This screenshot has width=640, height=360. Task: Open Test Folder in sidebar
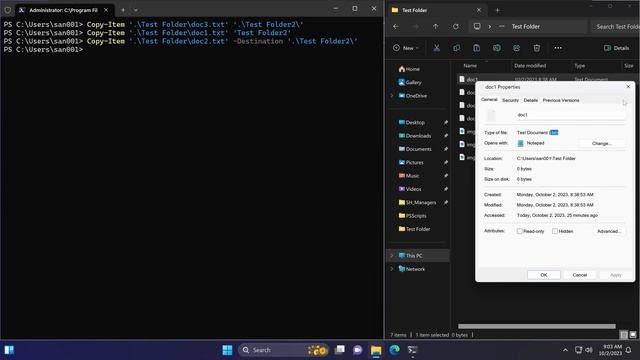(x=414, y=229)
